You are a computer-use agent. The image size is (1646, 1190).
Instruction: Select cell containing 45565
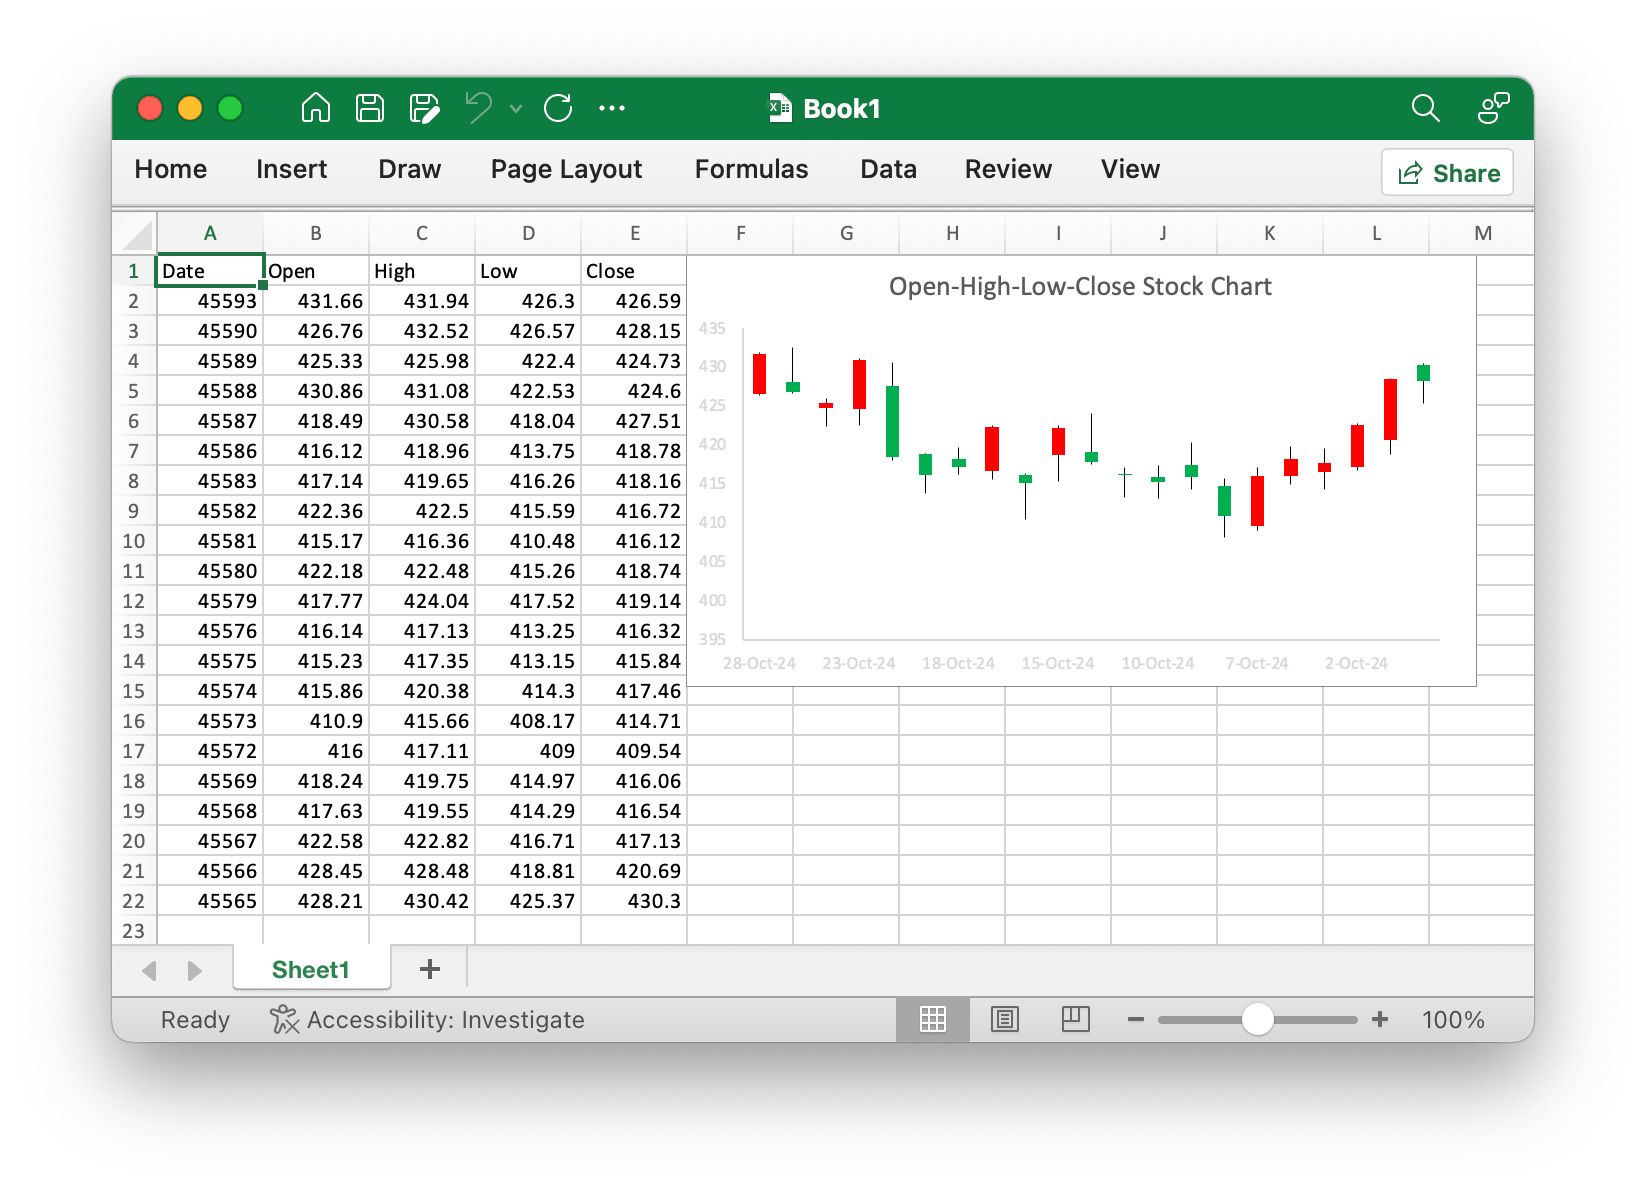point(210,901)
